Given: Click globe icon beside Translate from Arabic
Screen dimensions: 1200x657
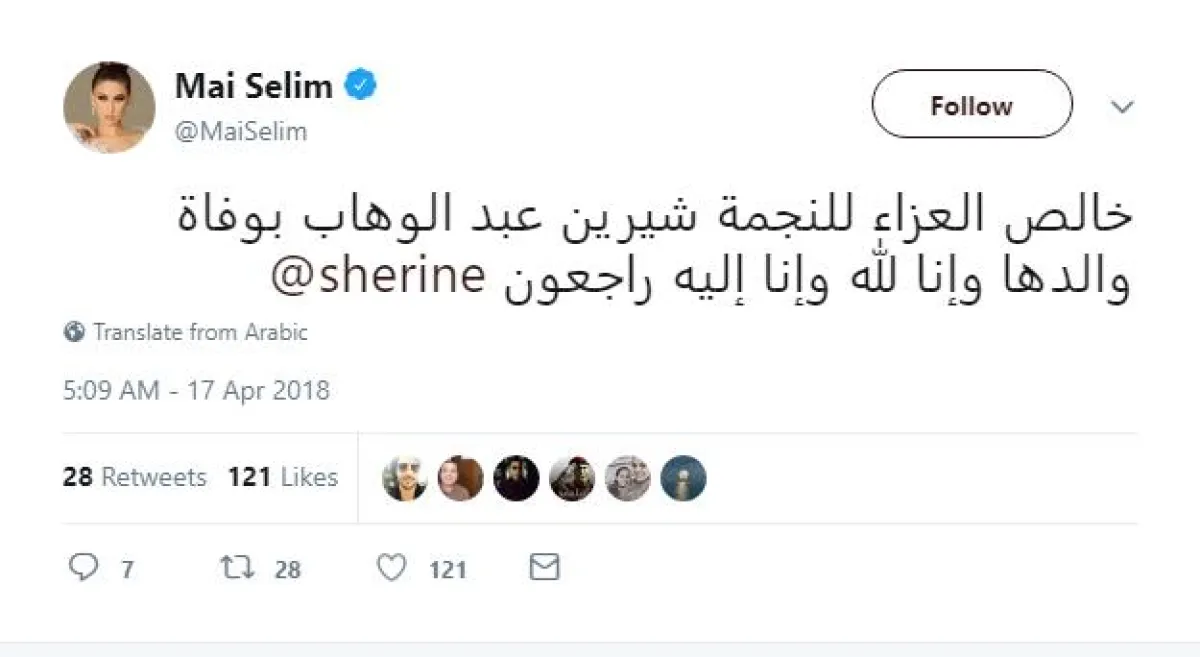Looking at the screenshot, I should (74, 332).
